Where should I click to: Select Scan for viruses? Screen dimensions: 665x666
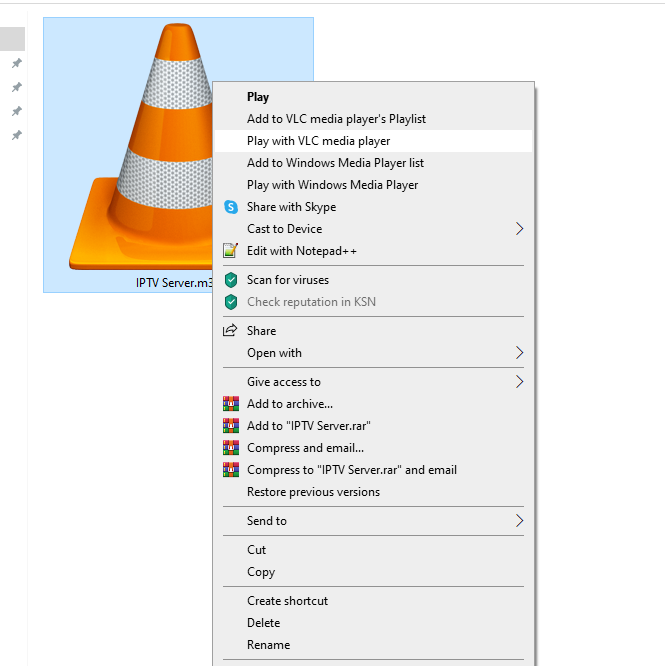373,280
